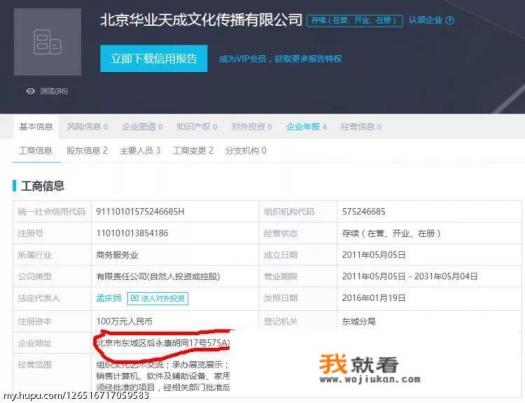Click the organization code 575246685
The height and width of the screenshot is (403, 525).
pos(364,212)
